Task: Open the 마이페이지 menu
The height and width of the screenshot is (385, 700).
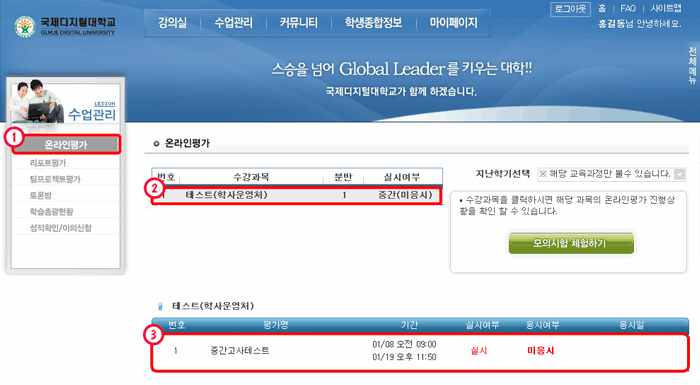Action: point(454,23)
